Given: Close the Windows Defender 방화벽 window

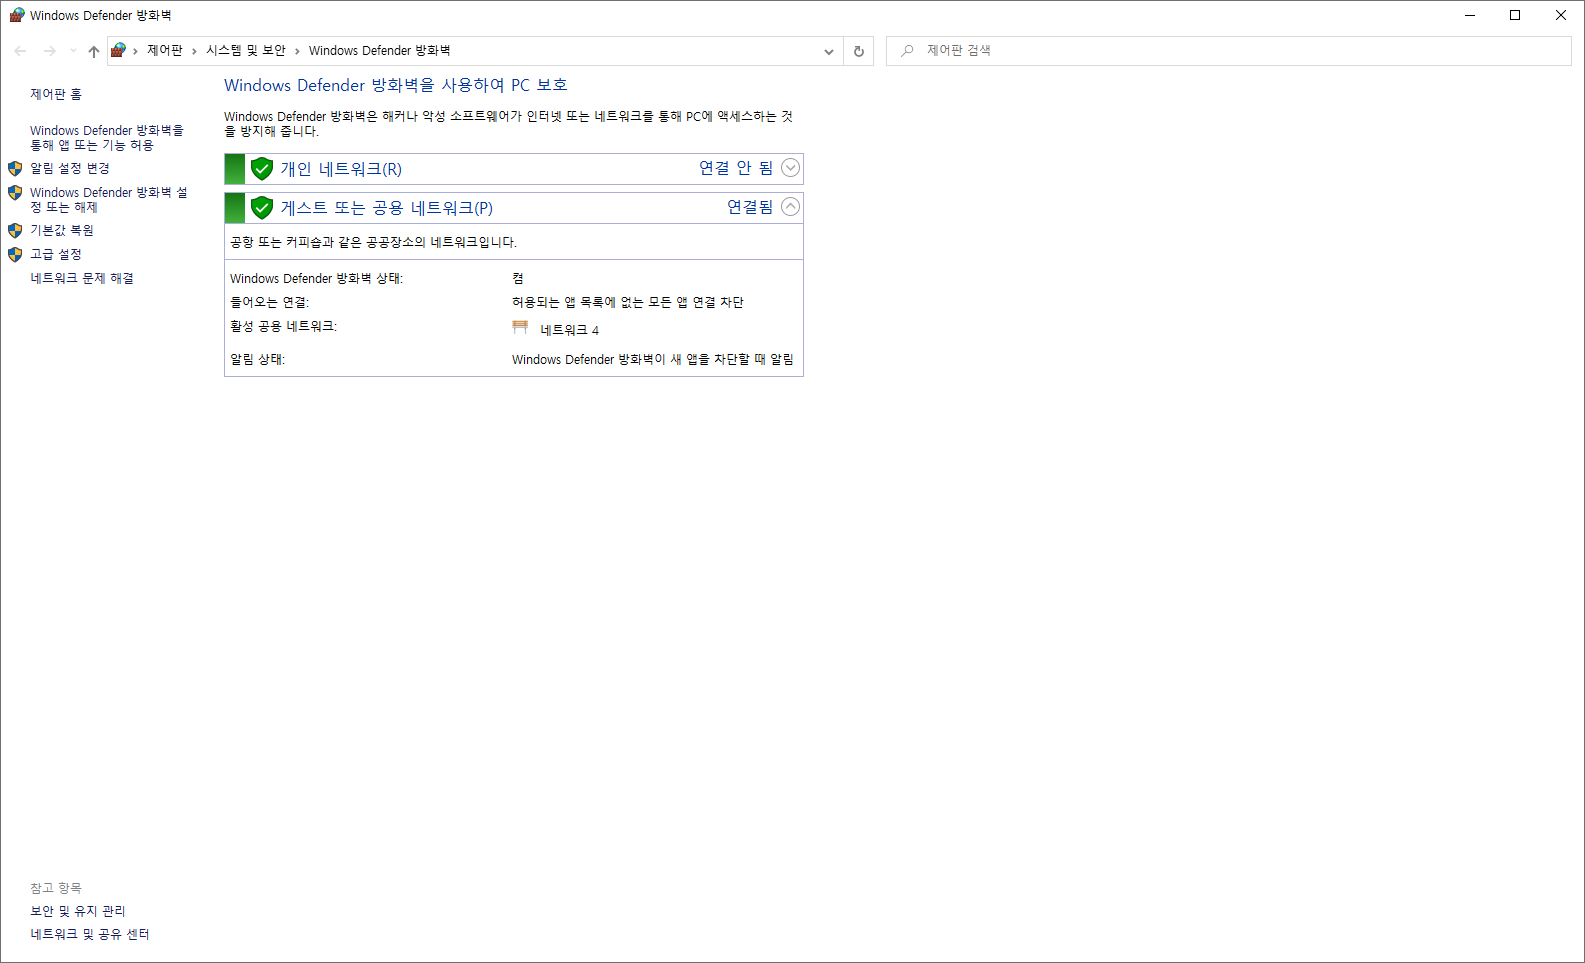Looking at the screenshot, I should point(1561,15).
